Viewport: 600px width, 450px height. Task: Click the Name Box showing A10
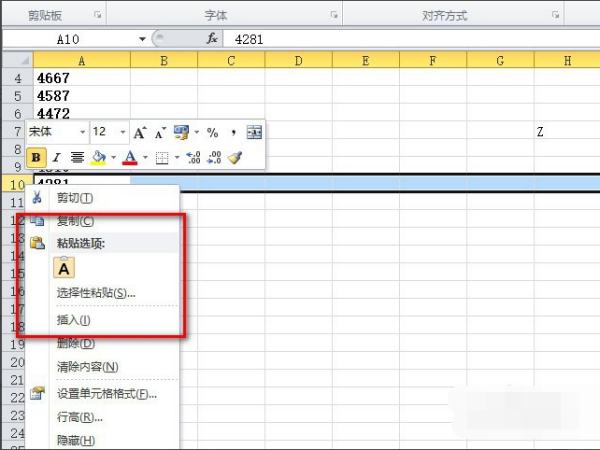point(68,39)
